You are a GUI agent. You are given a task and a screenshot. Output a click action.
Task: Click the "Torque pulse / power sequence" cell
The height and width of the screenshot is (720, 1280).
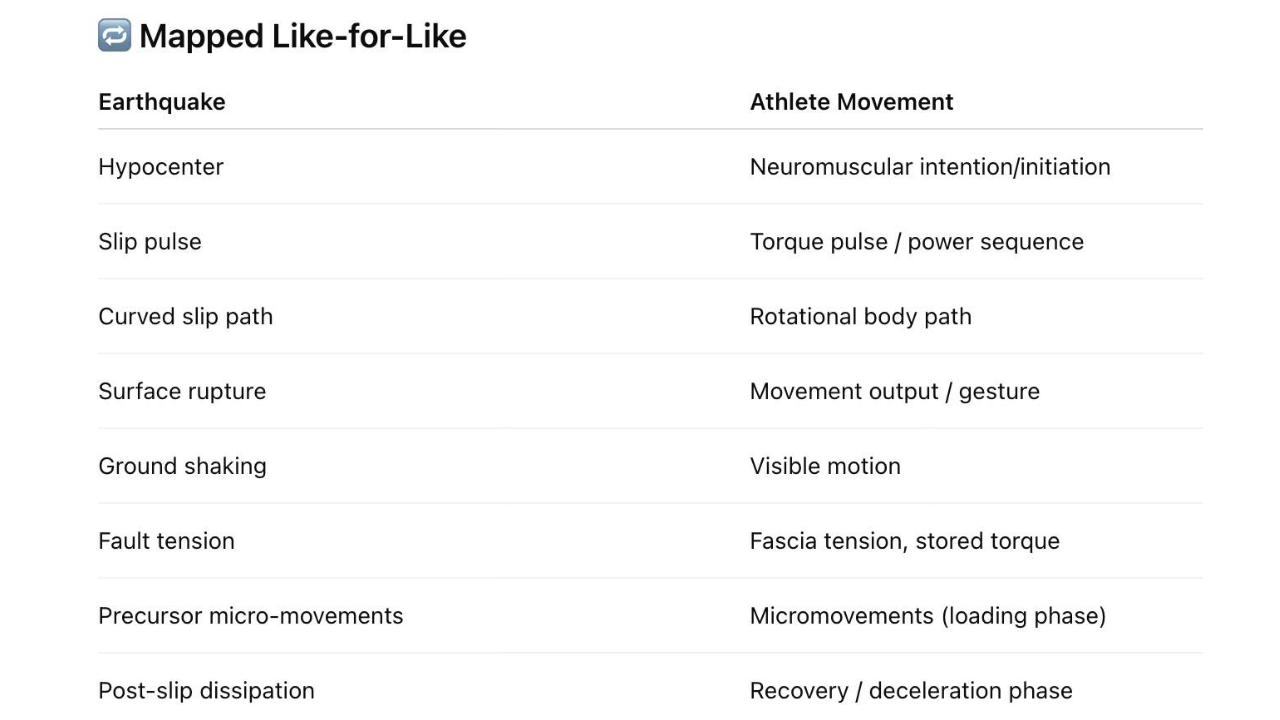pyautogui.click(x=916, y=242)
